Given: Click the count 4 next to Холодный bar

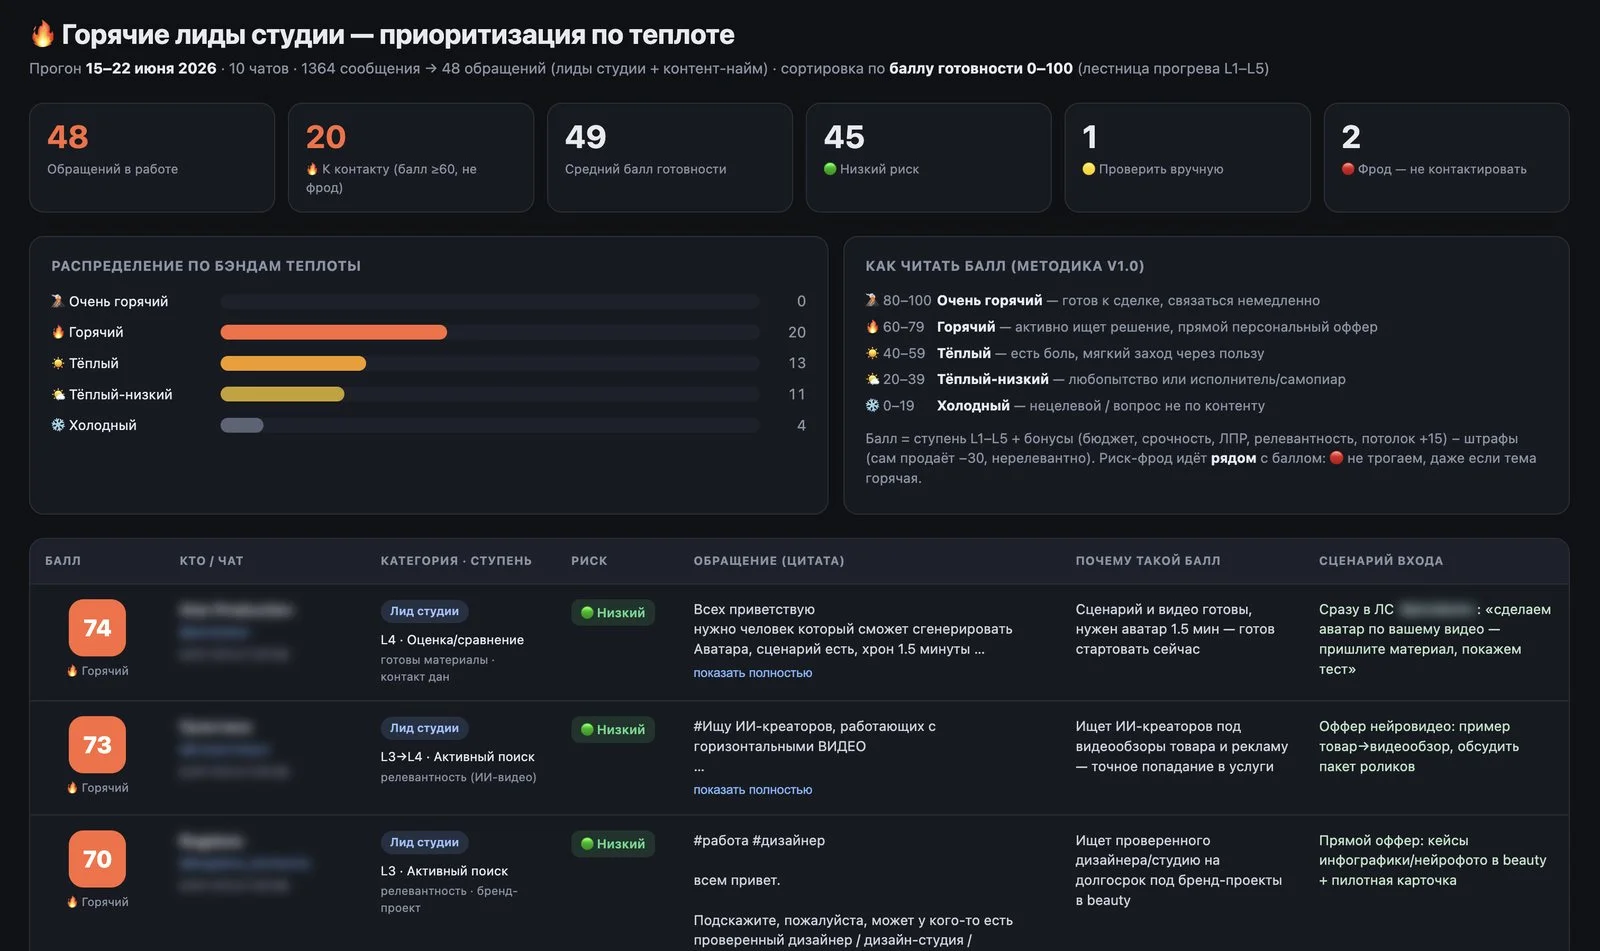Looking at the screenshot, I should click(x=801, y=425).
